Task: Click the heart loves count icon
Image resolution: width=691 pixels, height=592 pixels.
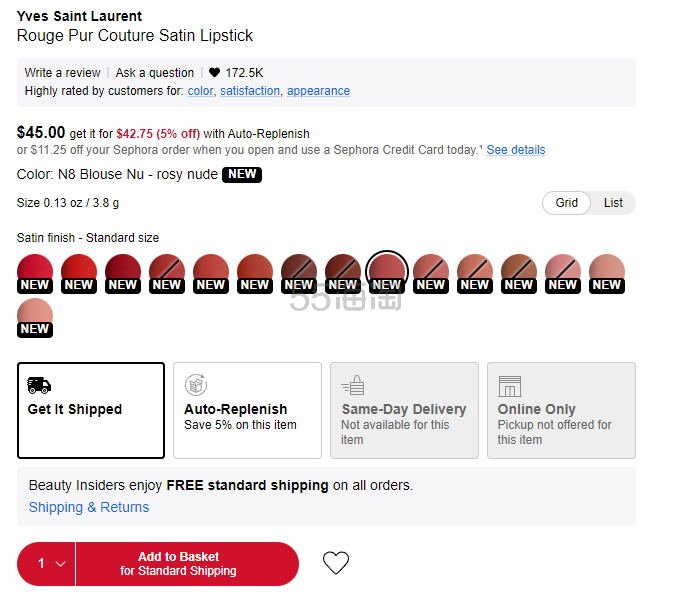Action: 214,72
